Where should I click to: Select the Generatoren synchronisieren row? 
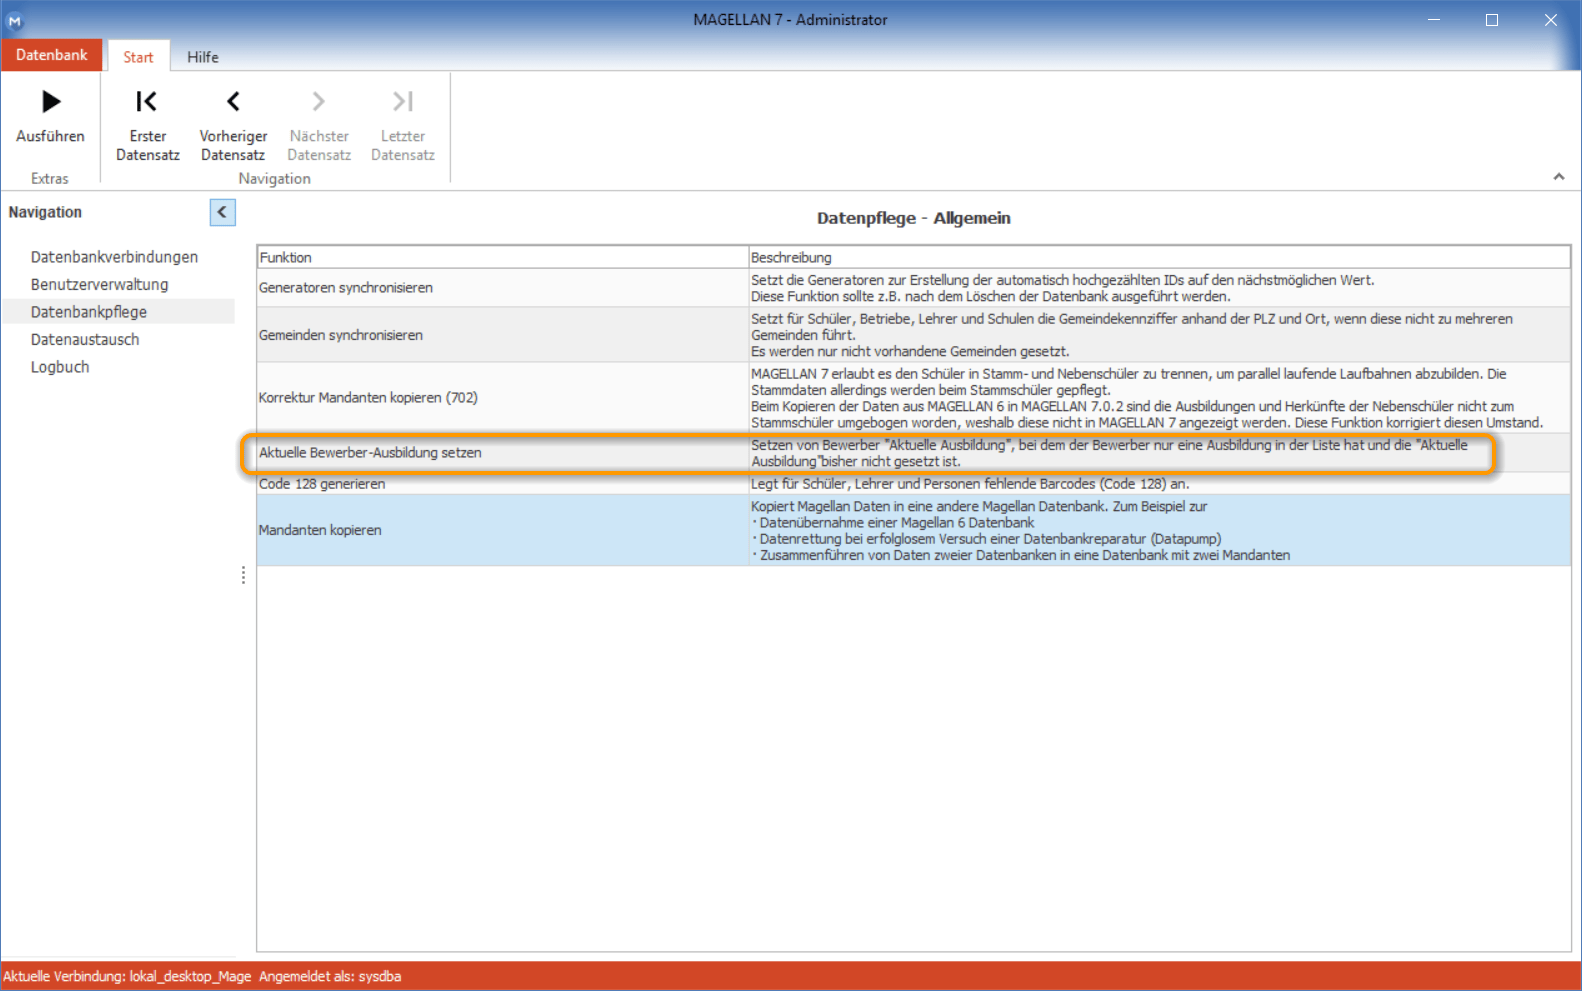point(913,288)
